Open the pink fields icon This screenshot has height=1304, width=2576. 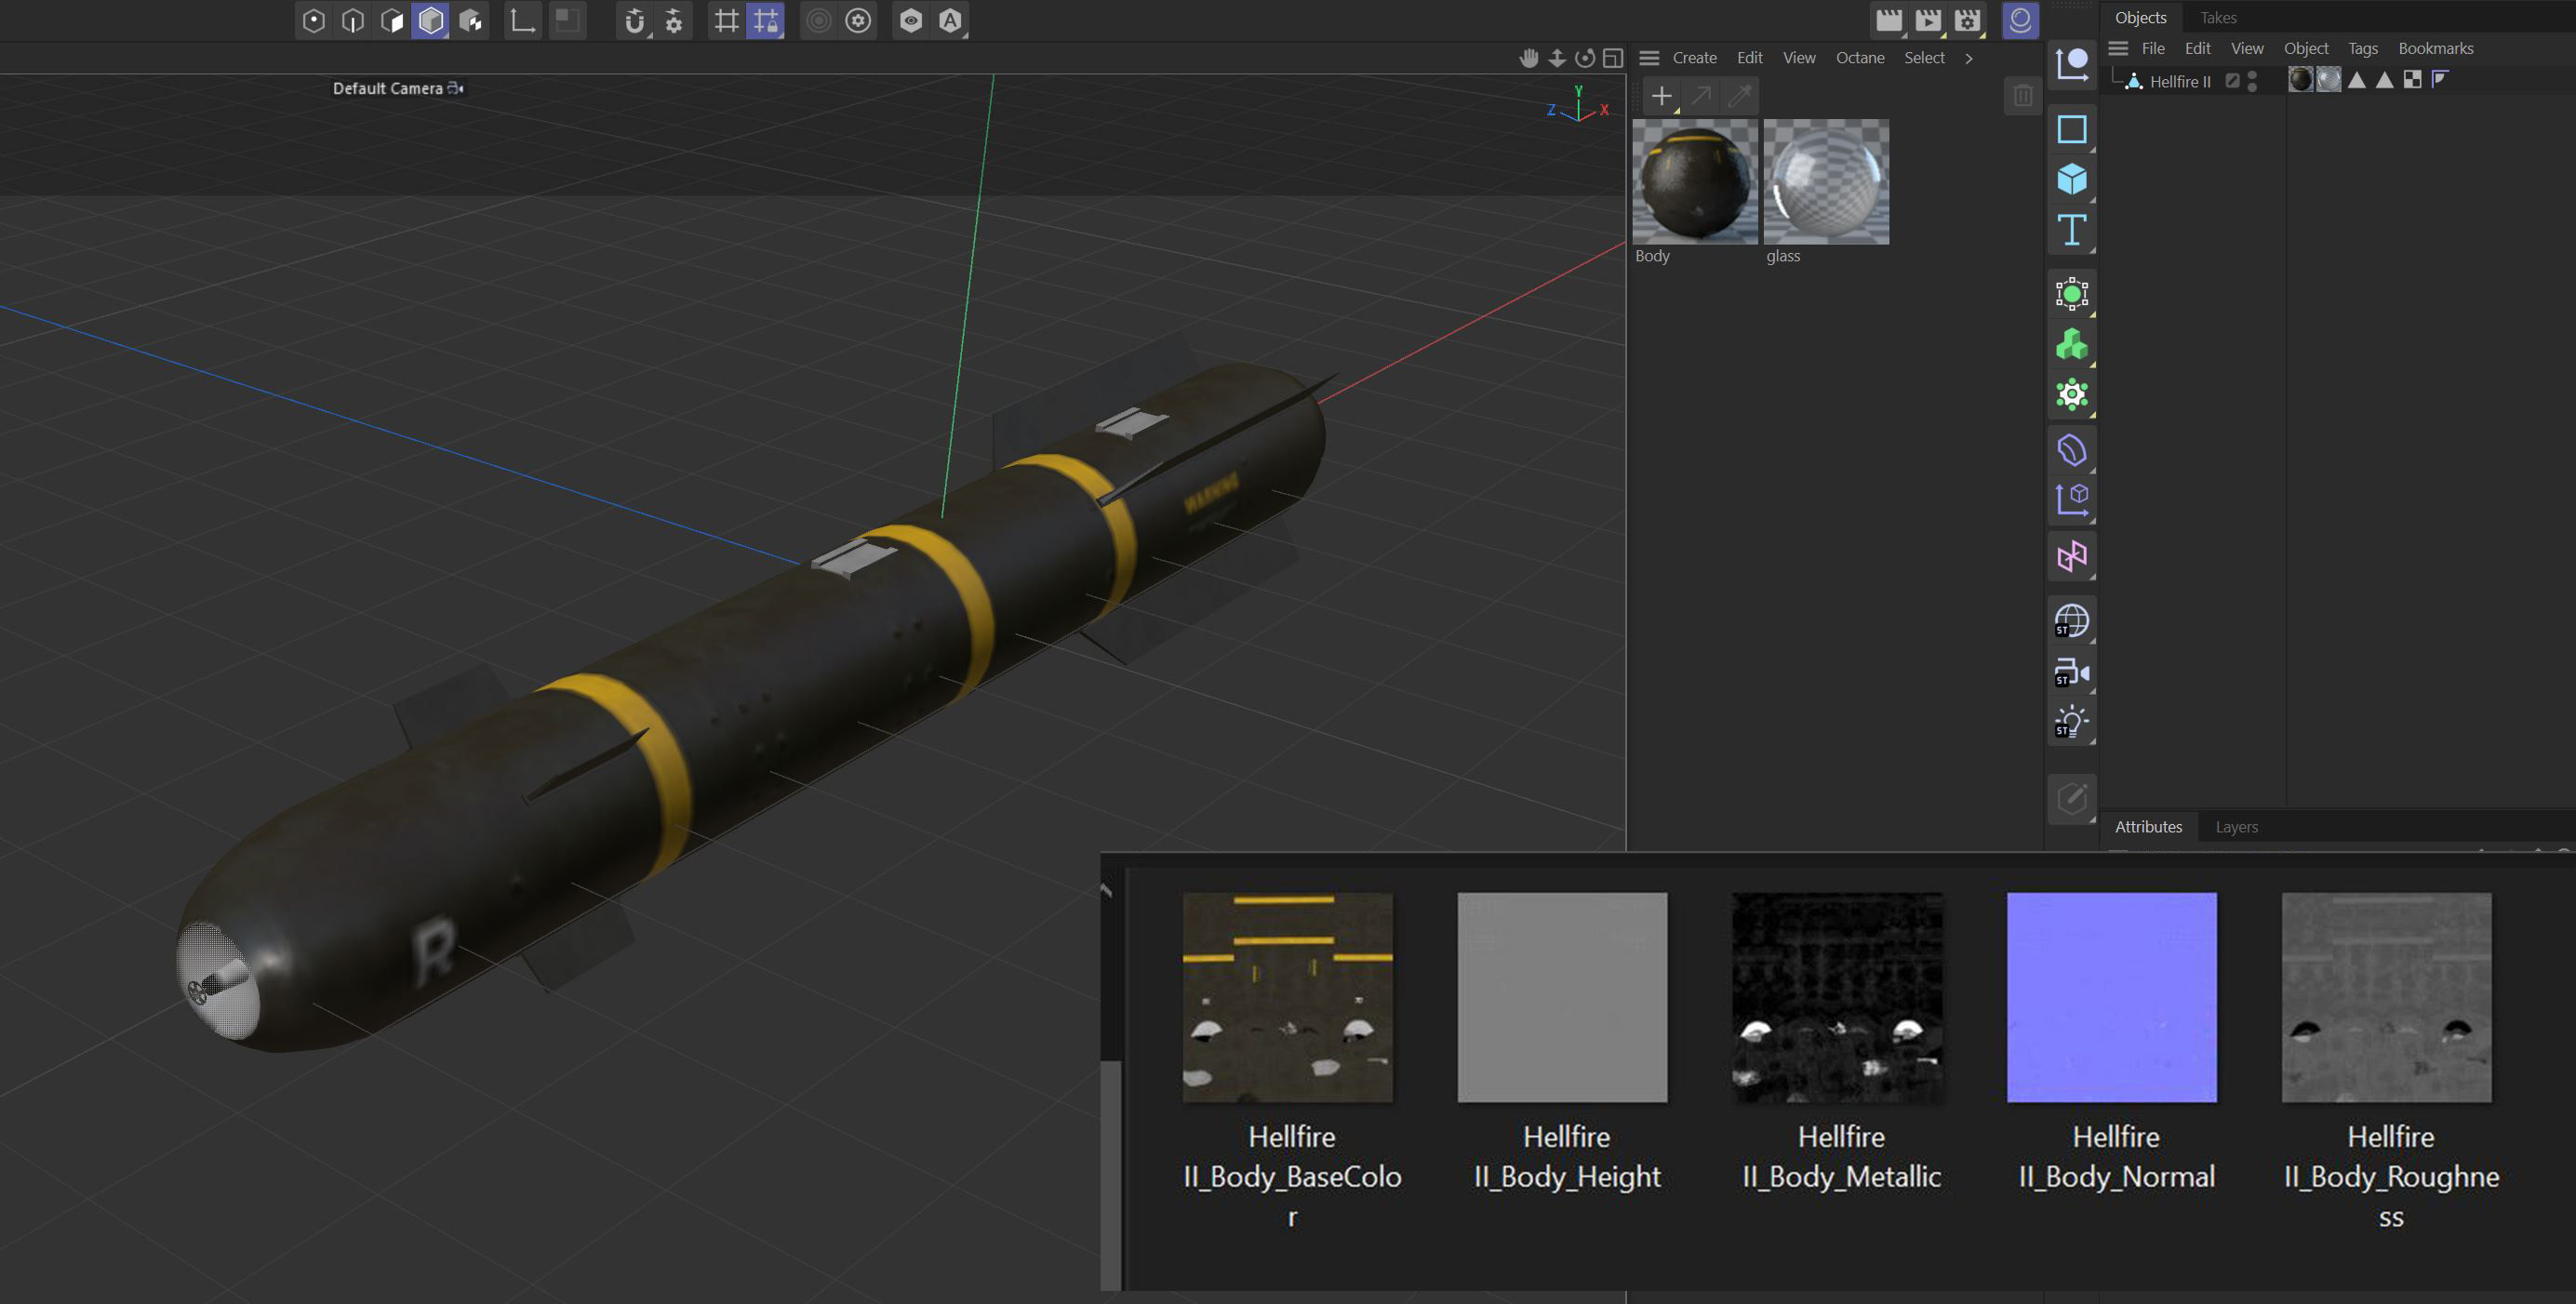2072,557
